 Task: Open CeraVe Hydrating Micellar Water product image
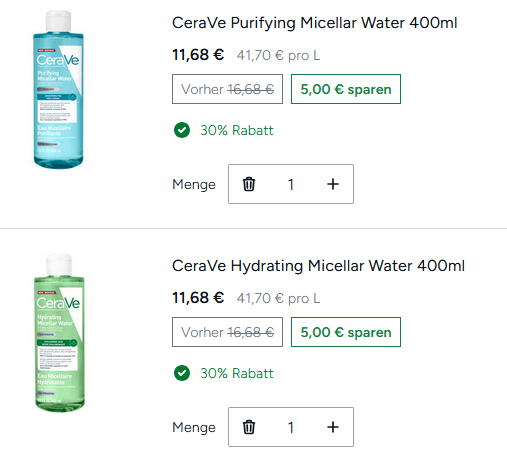59,333
